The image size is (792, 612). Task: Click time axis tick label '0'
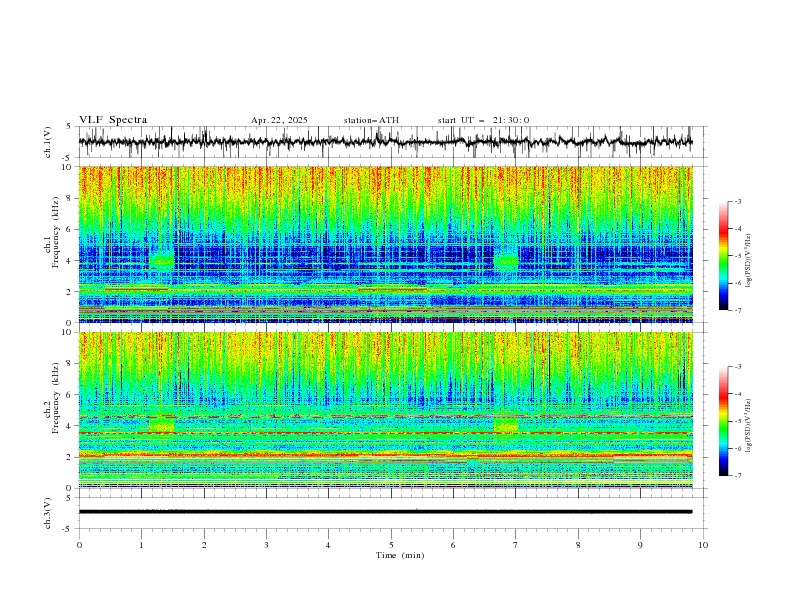click(79, 545)
